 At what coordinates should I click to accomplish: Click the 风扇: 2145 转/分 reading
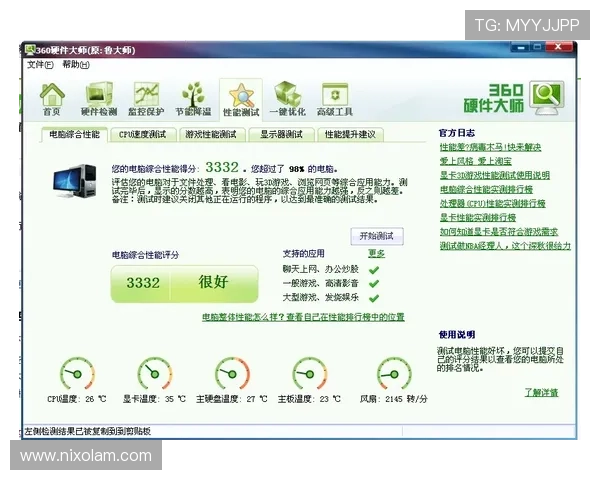click(x=393, y=399)
